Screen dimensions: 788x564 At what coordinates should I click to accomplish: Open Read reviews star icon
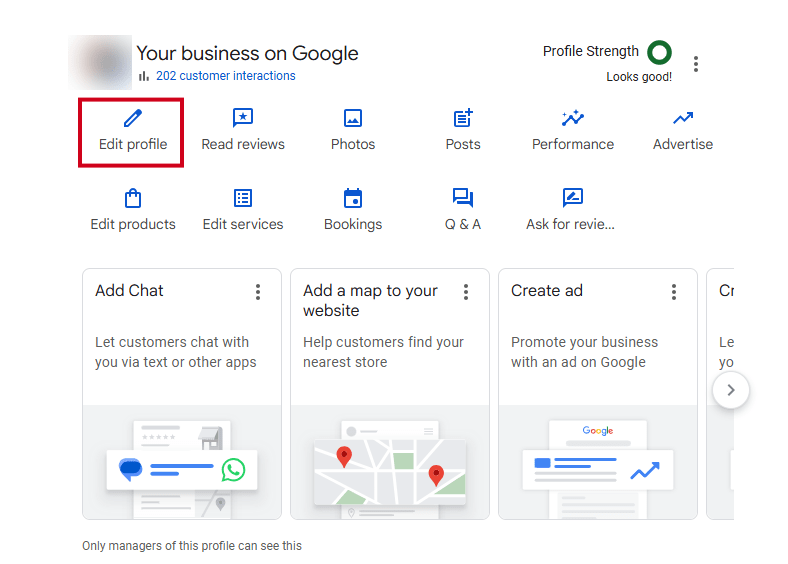[243, 118]
